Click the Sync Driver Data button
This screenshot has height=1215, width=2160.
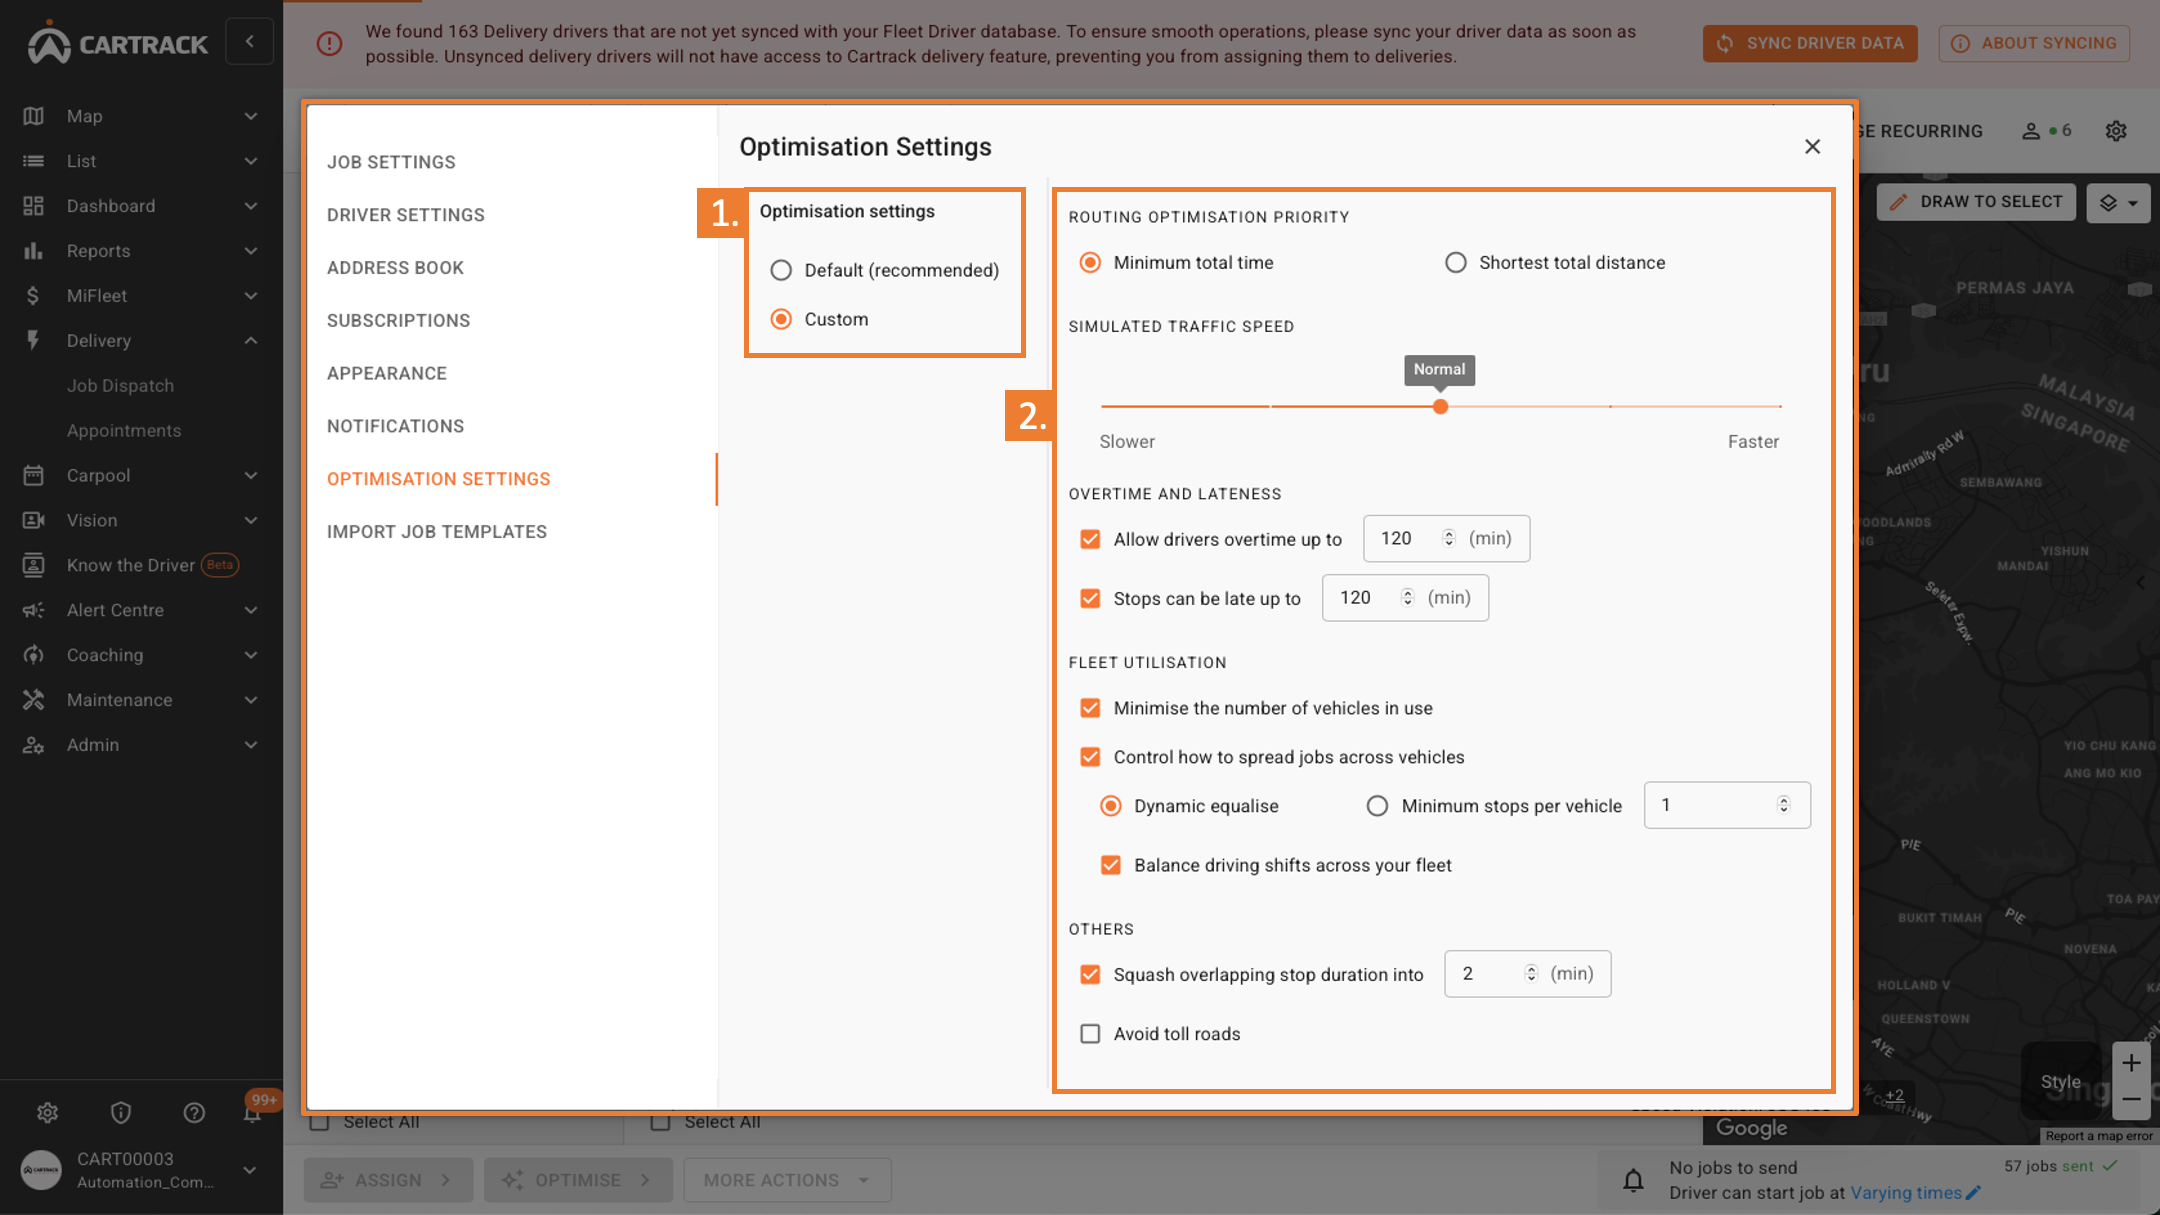[x=1810, y=43]
